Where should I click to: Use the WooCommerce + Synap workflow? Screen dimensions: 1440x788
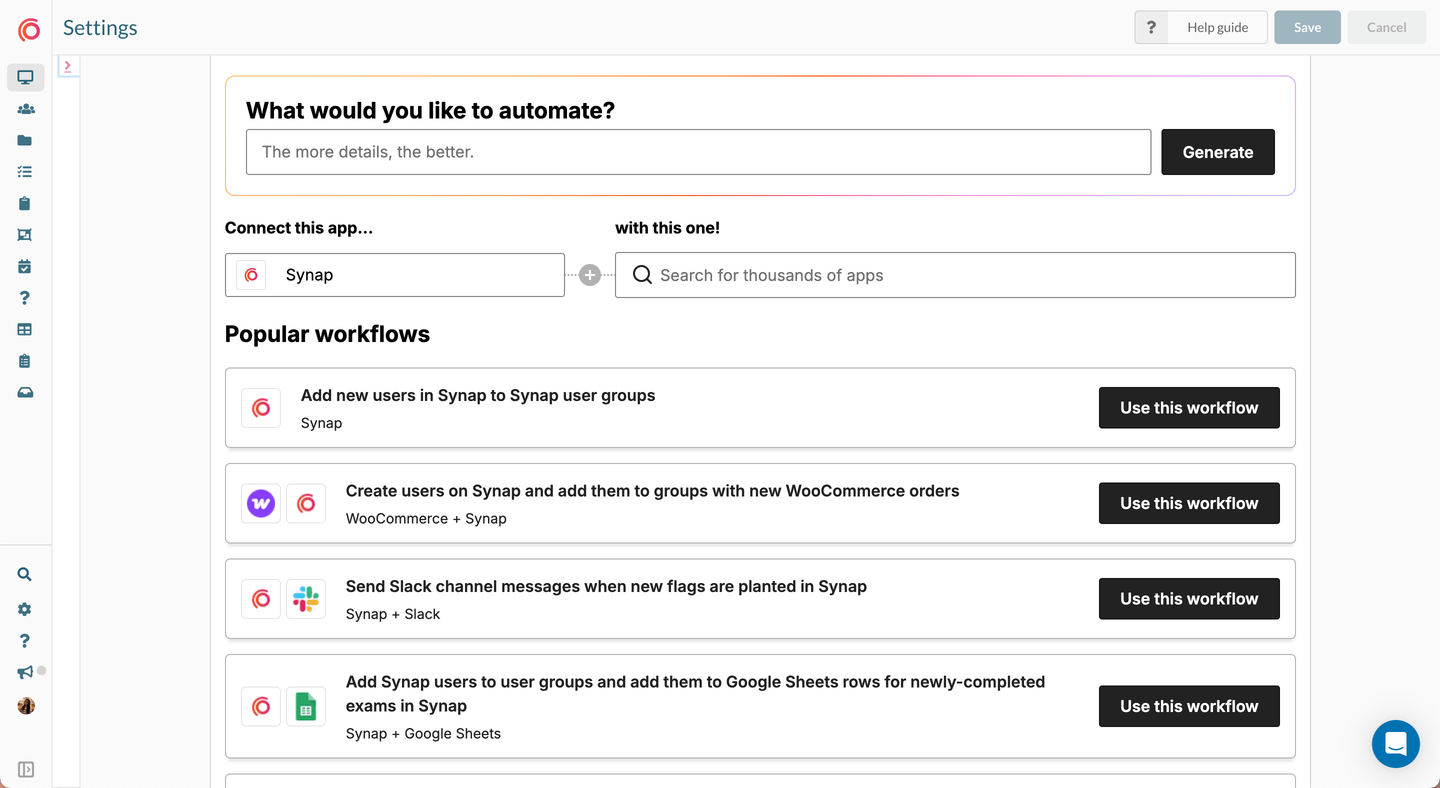(1189, 503)
